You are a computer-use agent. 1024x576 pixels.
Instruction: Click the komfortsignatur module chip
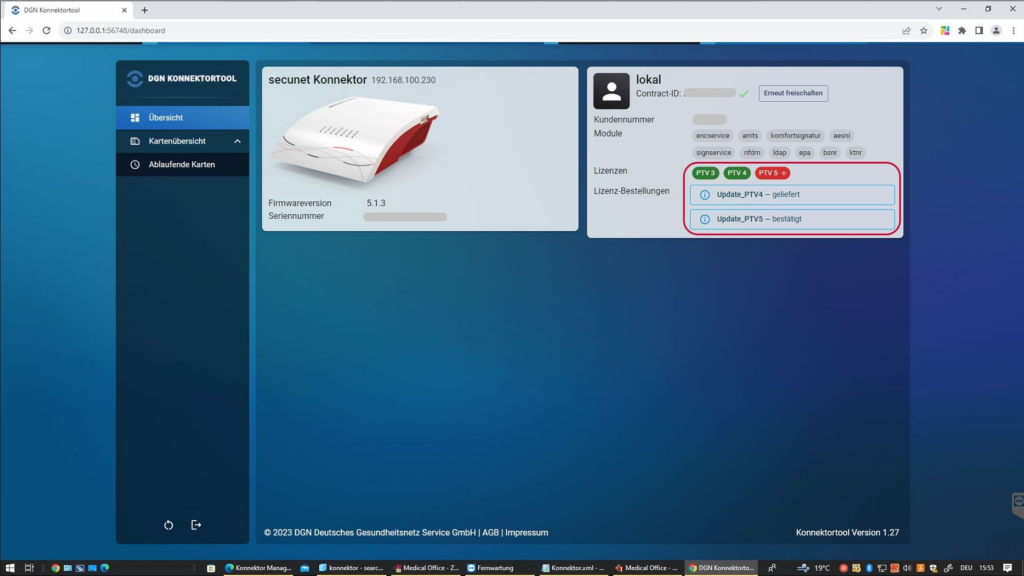coord(795,136)
